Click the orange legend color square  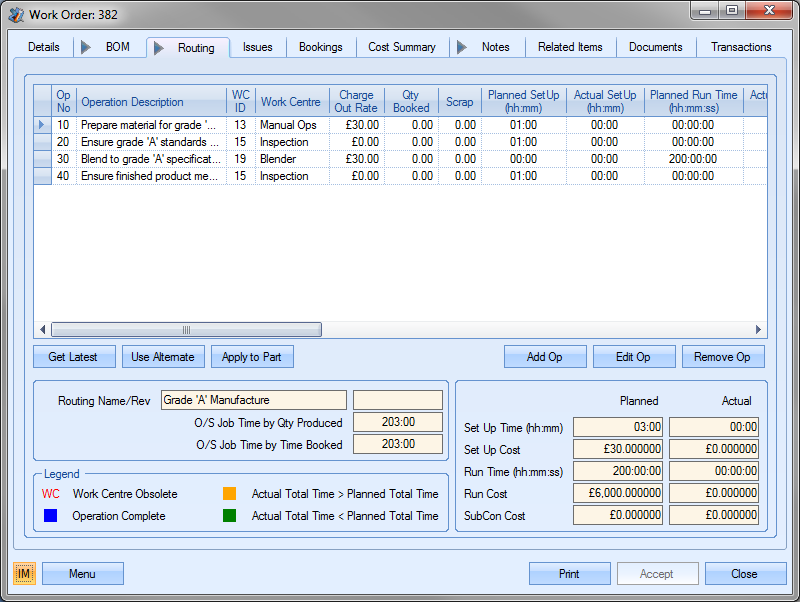coord(230,494)
